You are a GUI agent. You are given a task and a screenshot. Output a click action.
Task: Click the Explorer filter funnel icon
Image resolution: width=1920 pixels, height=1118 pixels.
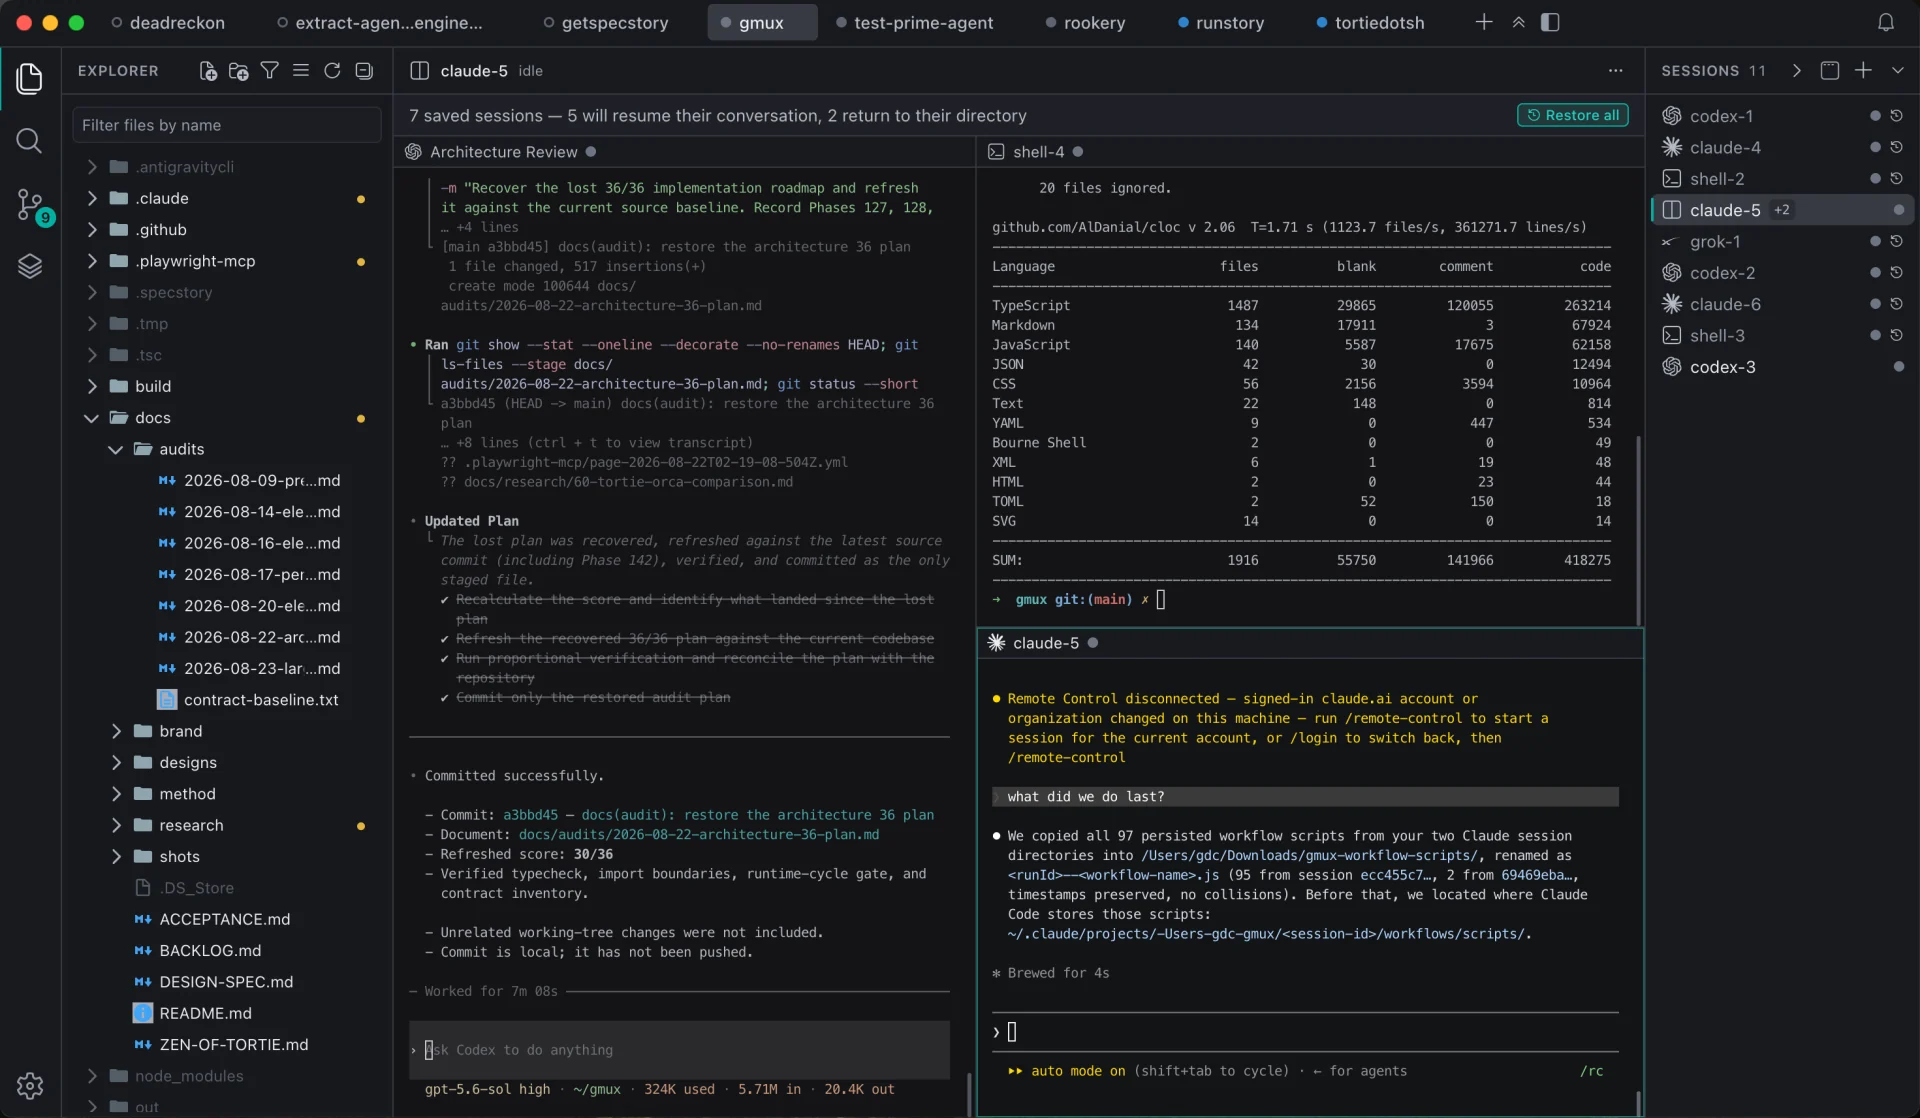tap(269, 71)
